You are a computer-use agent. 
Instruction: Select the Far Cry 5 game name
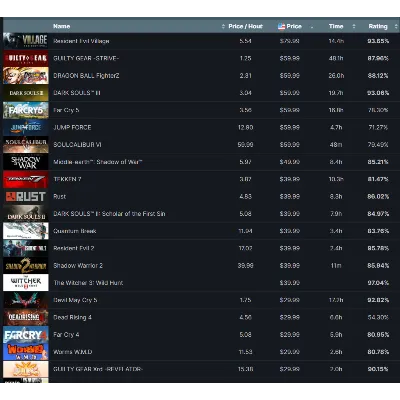(x=66, y=110)
